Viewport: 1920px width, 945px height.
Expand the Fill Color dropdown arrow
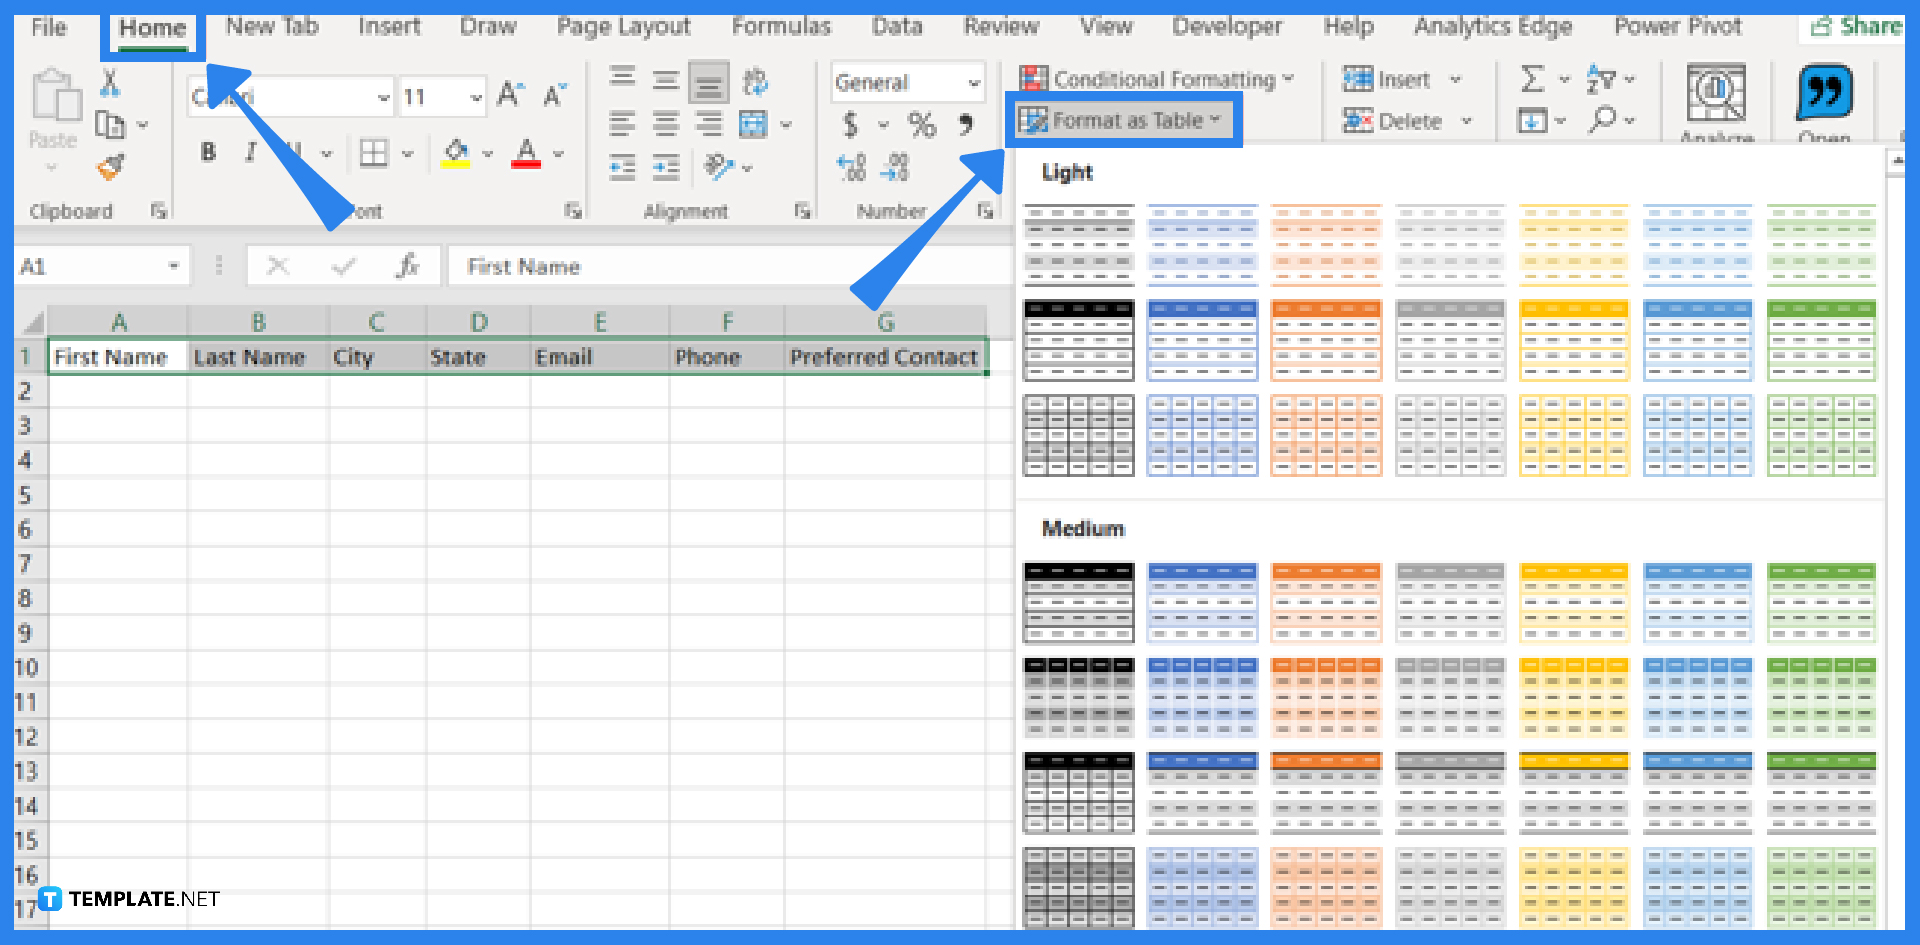[487, 154]
